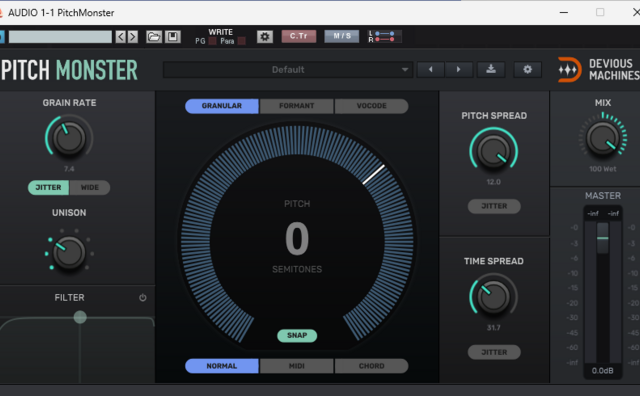This screenshot has width=640, height=396.
Task: Save Pitch Monster preset via download icon
Action: pyautogui.click(x=491, y=69)
